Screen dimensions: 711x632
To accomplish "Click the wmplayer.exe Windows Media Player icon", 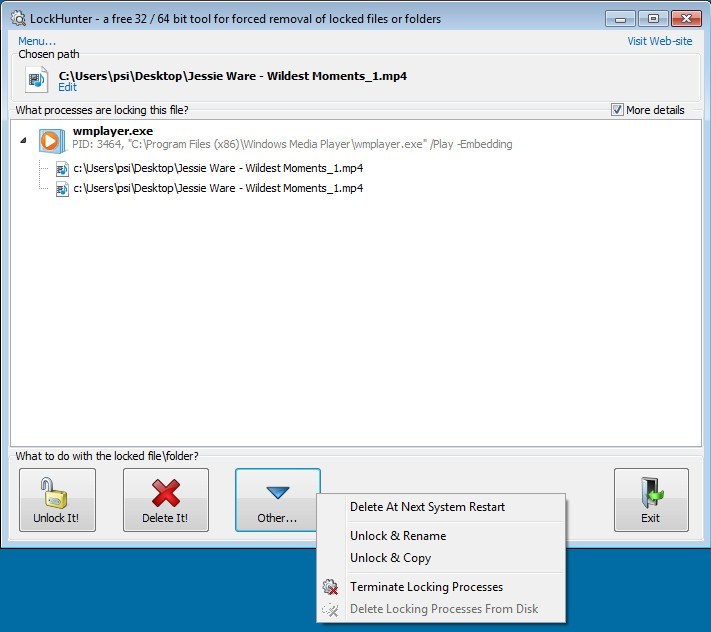I will 50,141.
